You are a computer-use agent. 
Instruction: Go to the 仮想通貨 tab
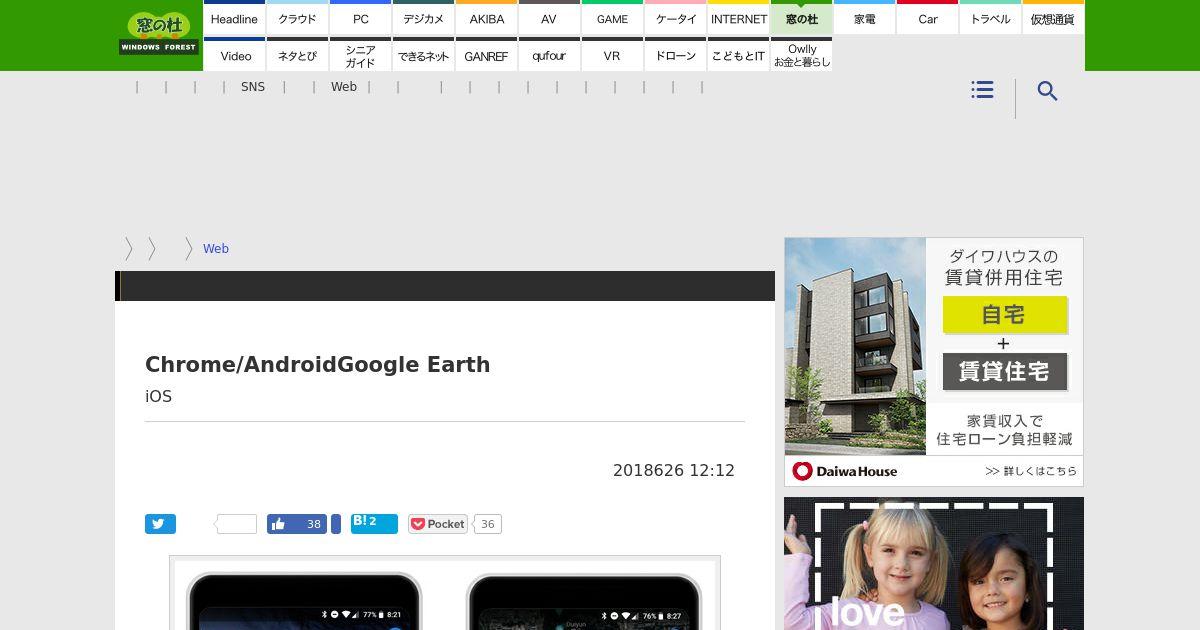[1053, 19]
